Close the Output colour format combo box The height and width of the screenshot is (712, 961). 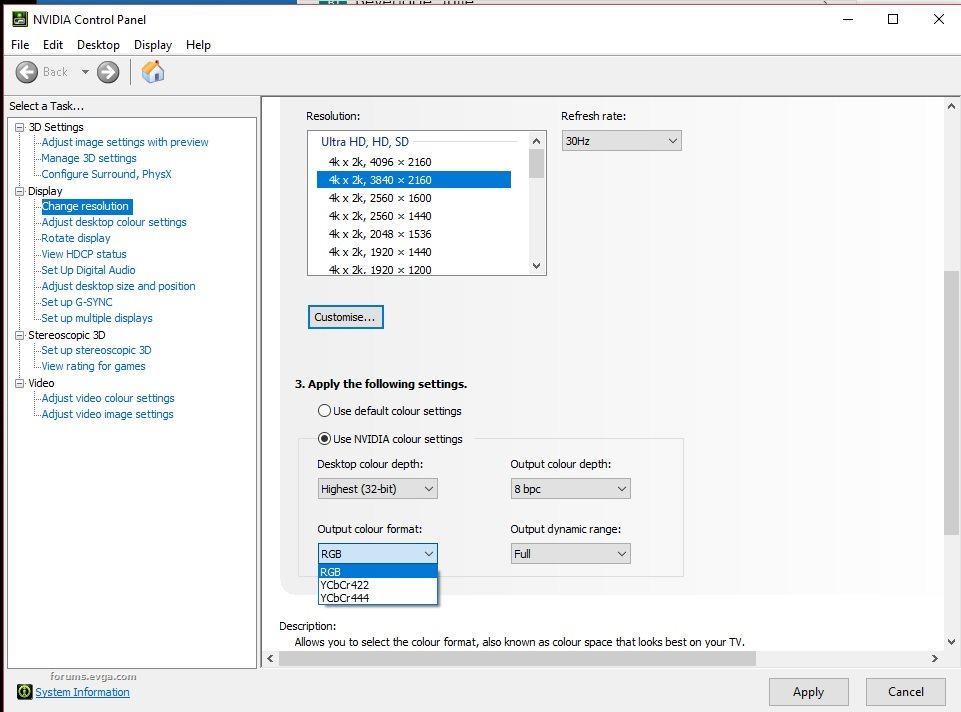tap(378, 554)
